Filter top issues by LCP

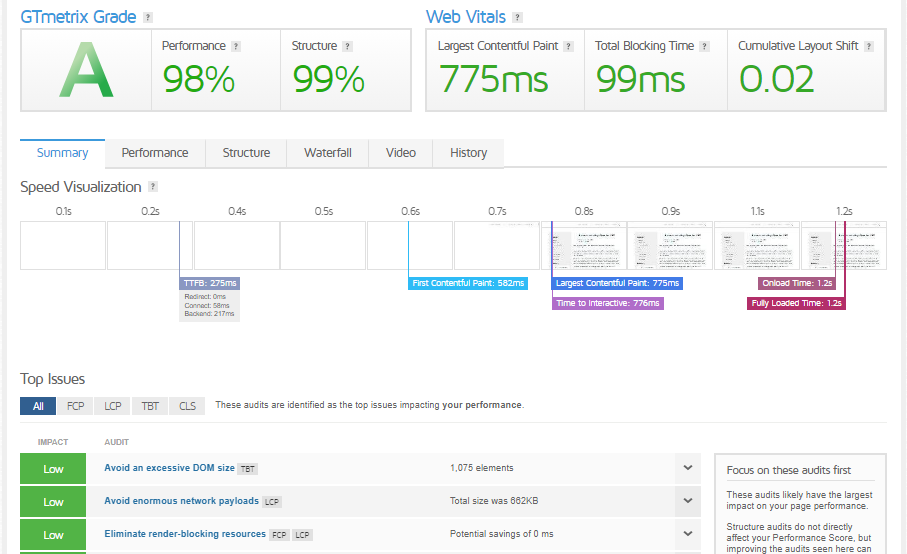click(x=113, y=406)
